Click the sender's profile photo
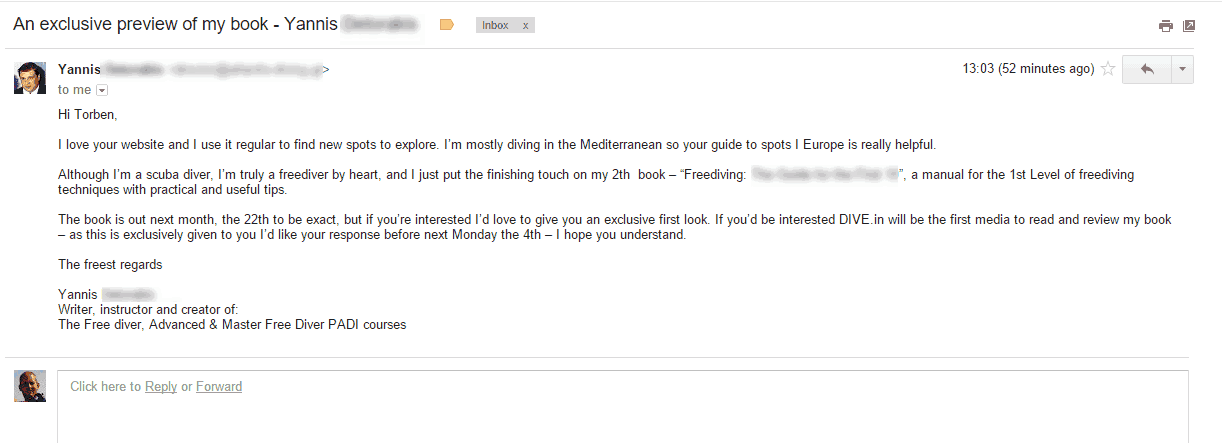Viewport: 1222px width, 443px height. tap(30, 78)
